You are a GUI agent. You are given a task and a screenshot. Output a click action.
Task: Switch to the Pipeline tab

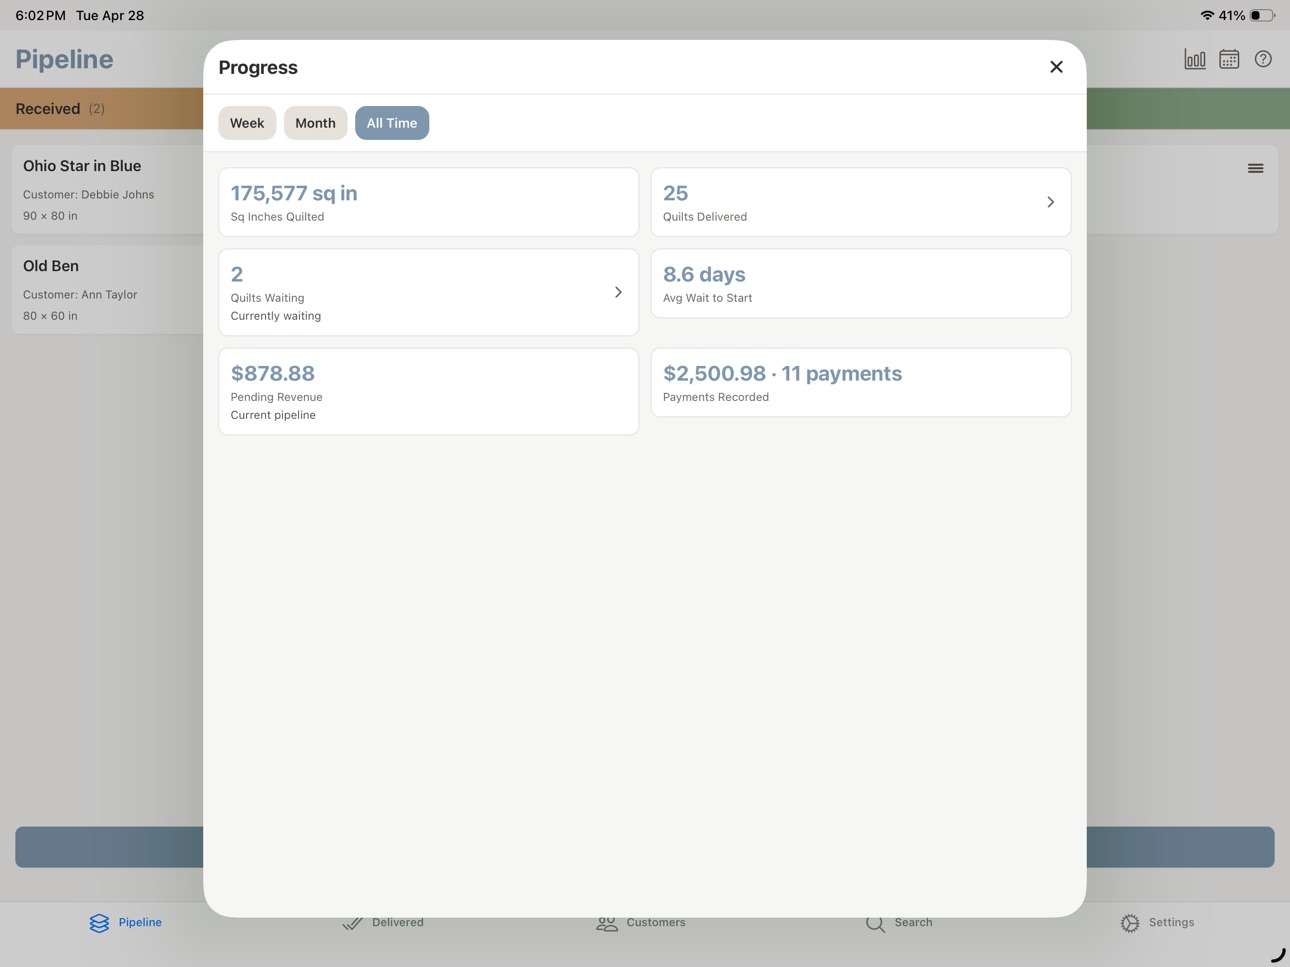pyautogui.click(x=125, y=922)
